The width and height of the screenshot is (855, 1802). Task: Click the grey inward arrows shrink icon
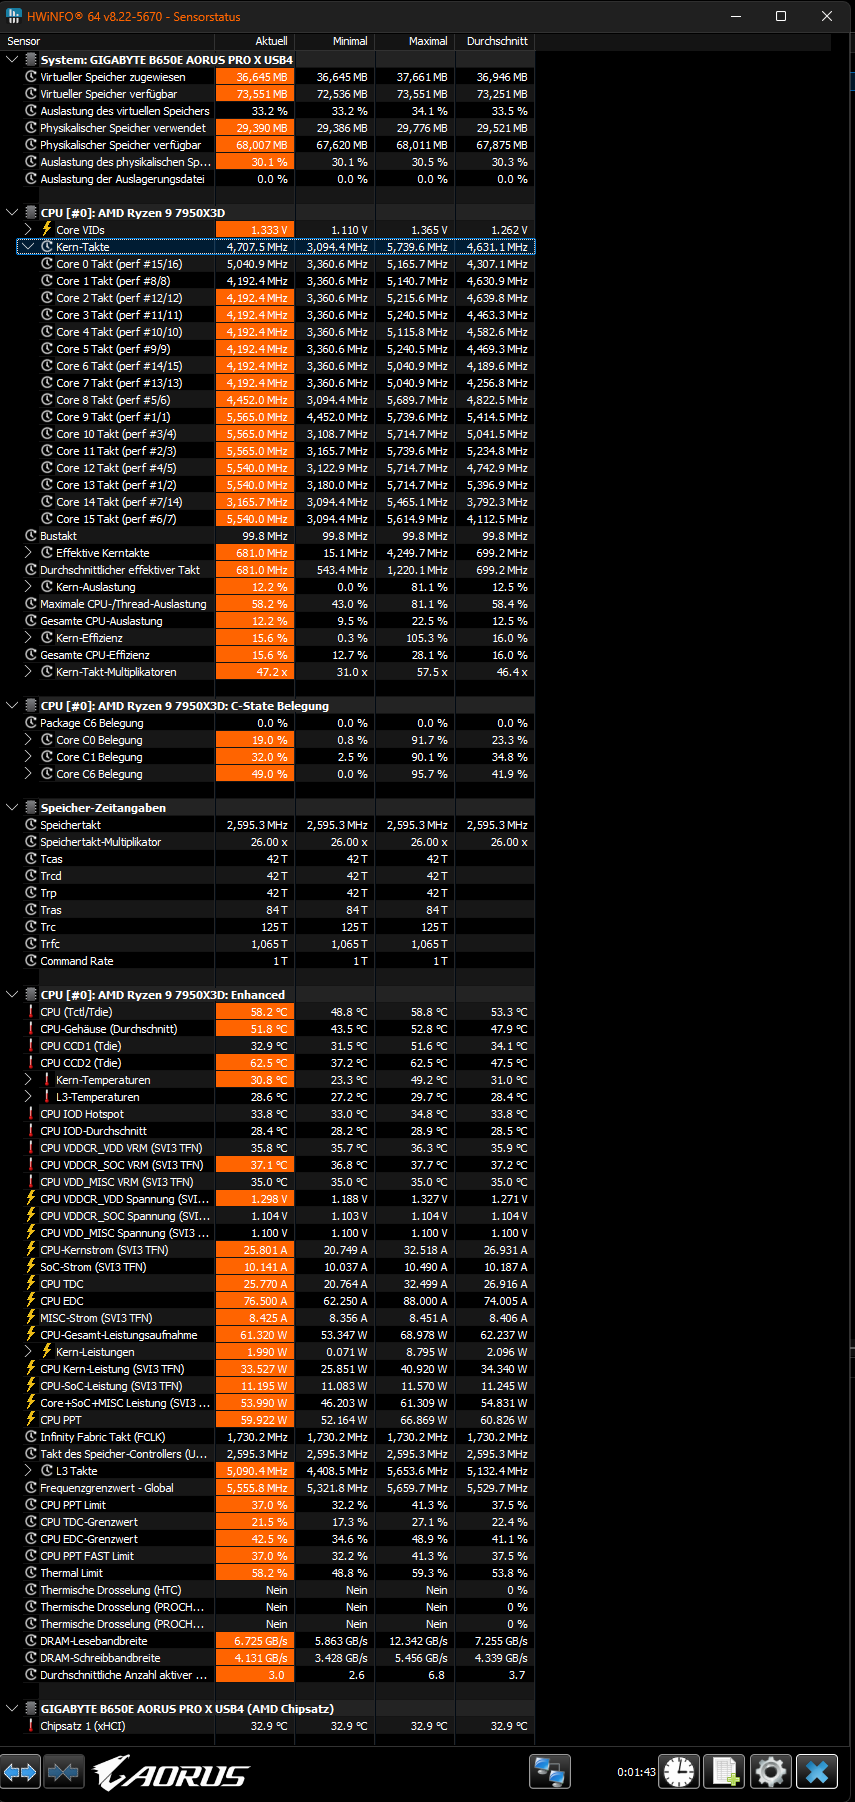(x=63, y=1773)
